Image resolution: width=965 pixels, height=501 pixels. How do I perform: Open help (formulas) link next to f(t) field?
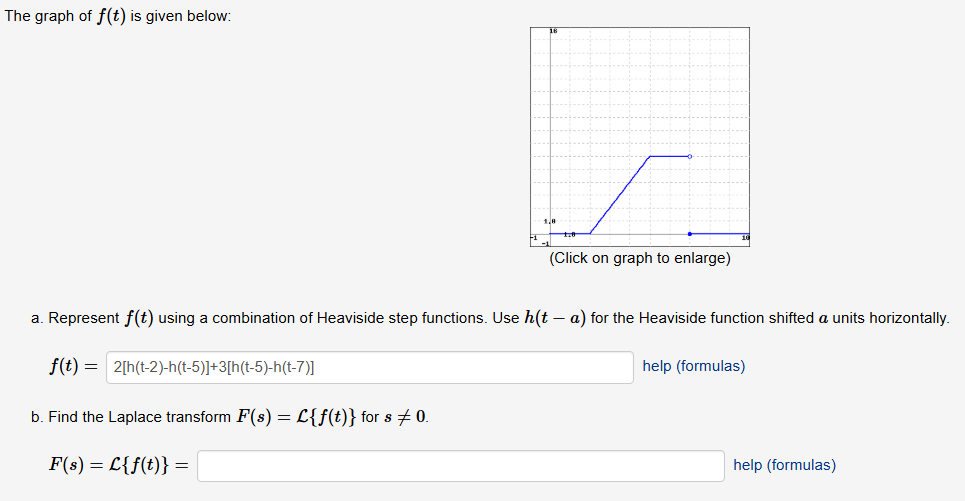click(694, 366)
